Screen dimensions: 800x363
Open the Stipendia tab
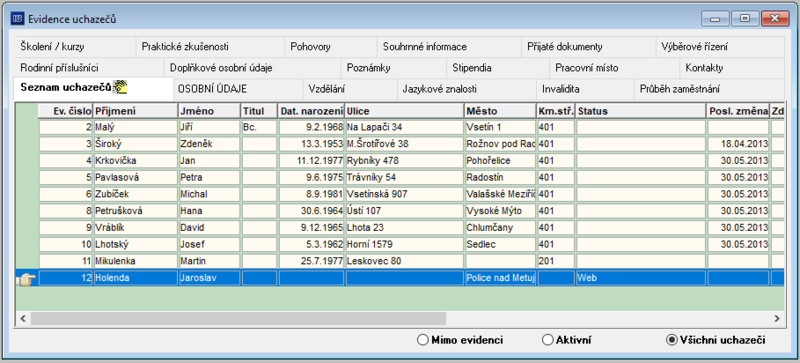(498, 68)
